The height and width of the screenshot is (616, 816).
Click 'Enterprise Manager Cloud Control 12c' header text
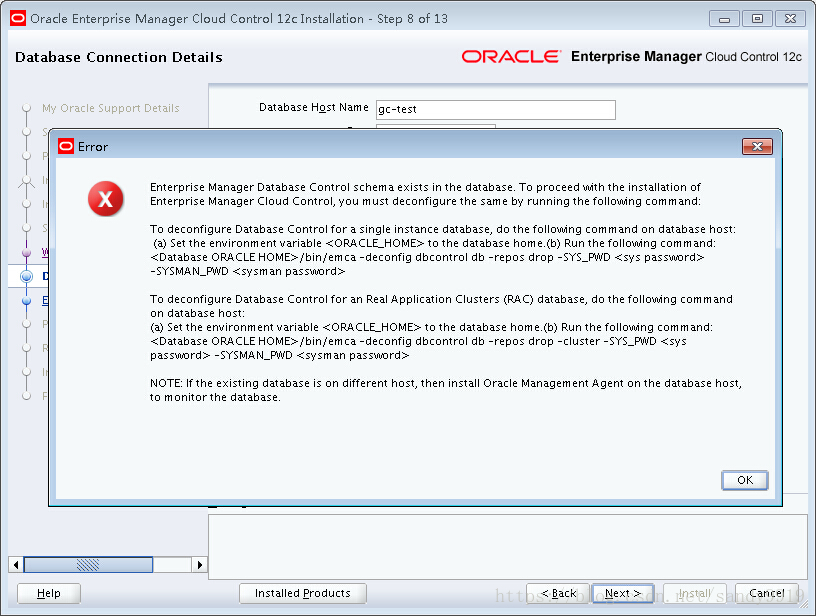click(686, 56)
